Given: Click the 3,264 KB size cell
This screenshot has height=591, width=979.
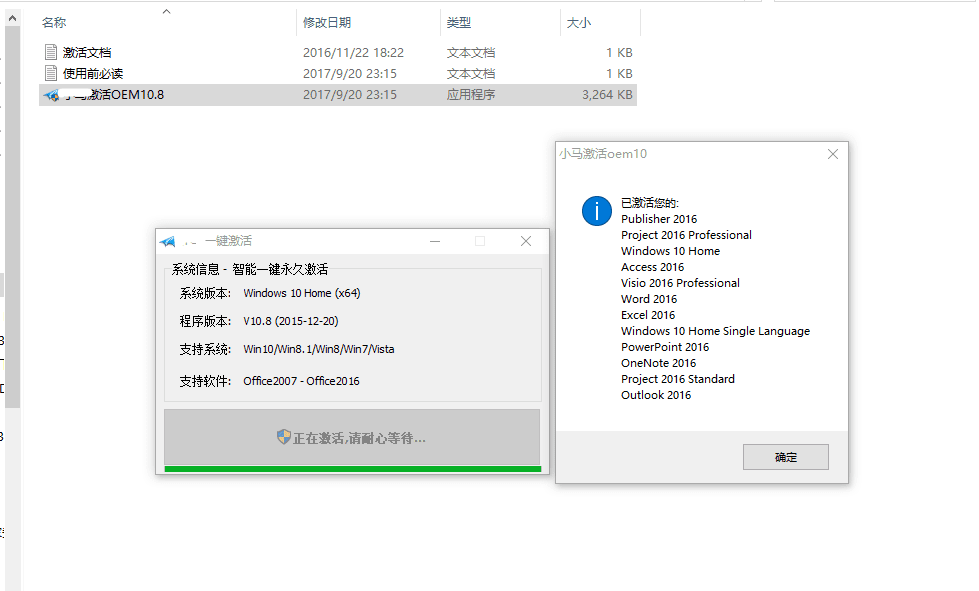Looking at the screenshot, I should click(607, 95).
